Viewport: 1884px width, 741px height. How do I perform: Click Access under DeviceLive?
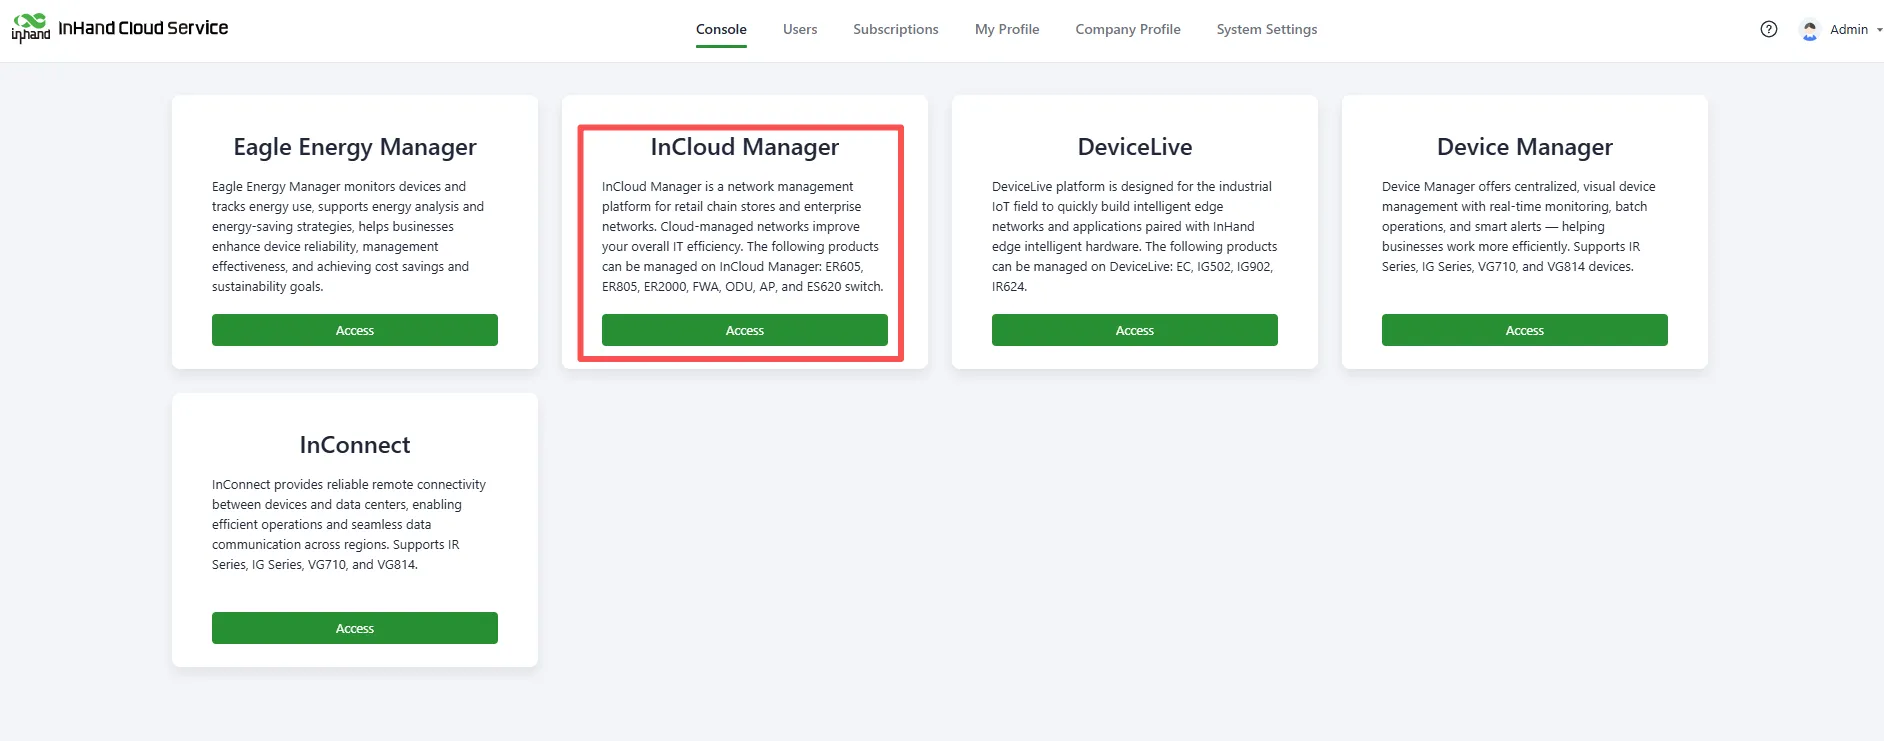coord(1135,330)
